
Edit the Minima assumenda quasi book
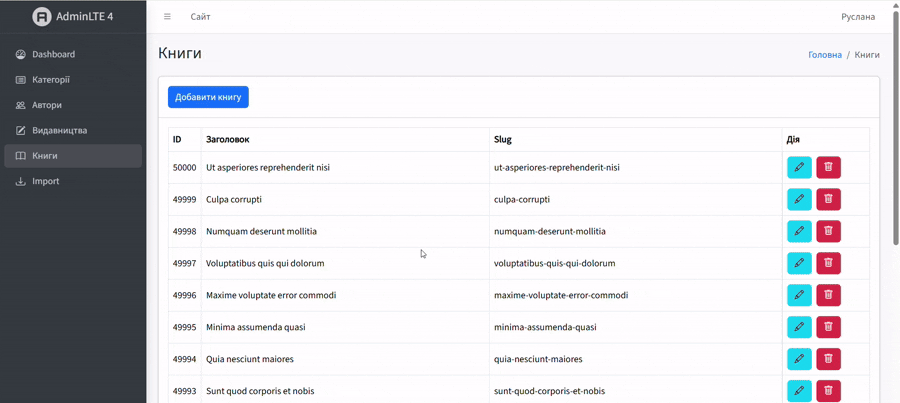point(799,327)
